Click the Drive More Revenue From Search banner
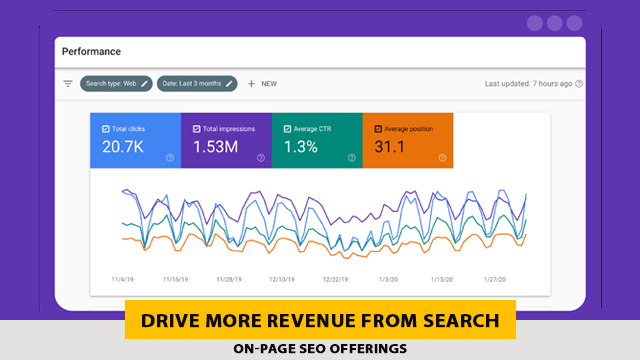The height and width of the screenshot is (360, 640). pos(320,320)
